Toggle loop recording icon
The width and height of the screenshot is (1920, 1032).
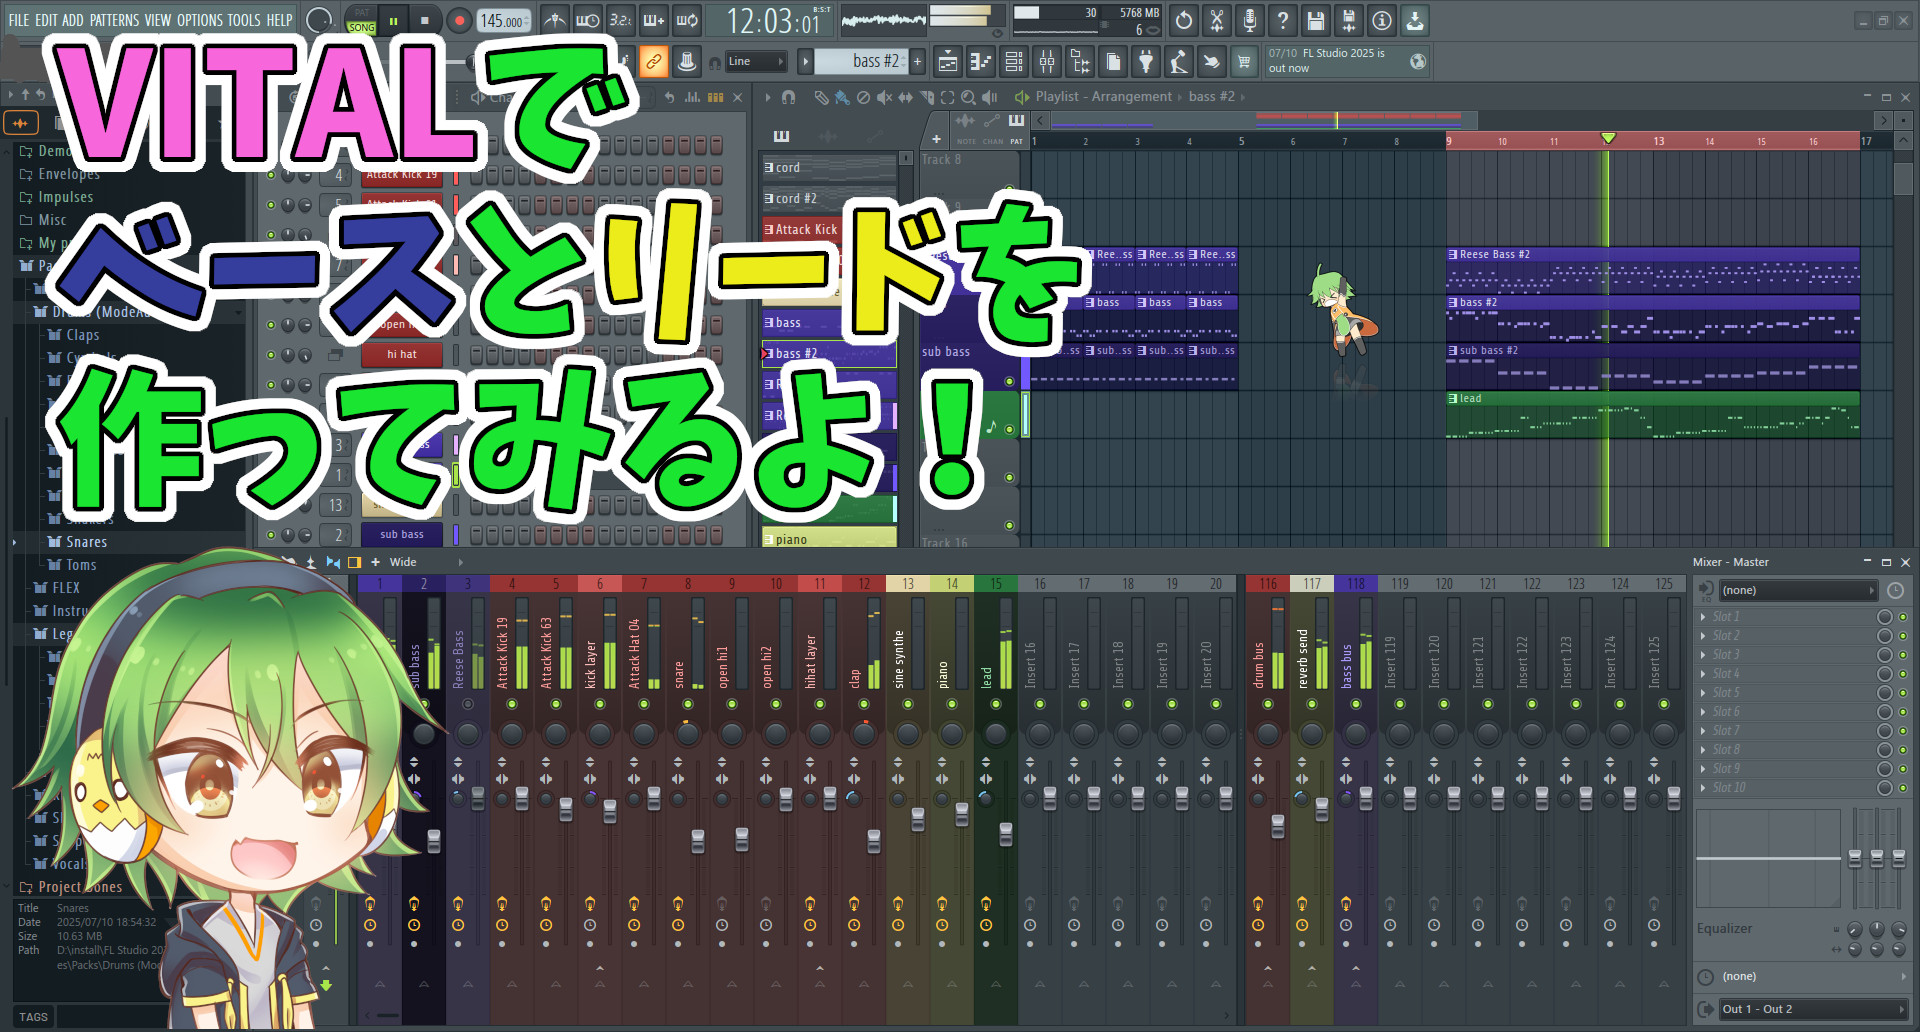tap(687, 20)
